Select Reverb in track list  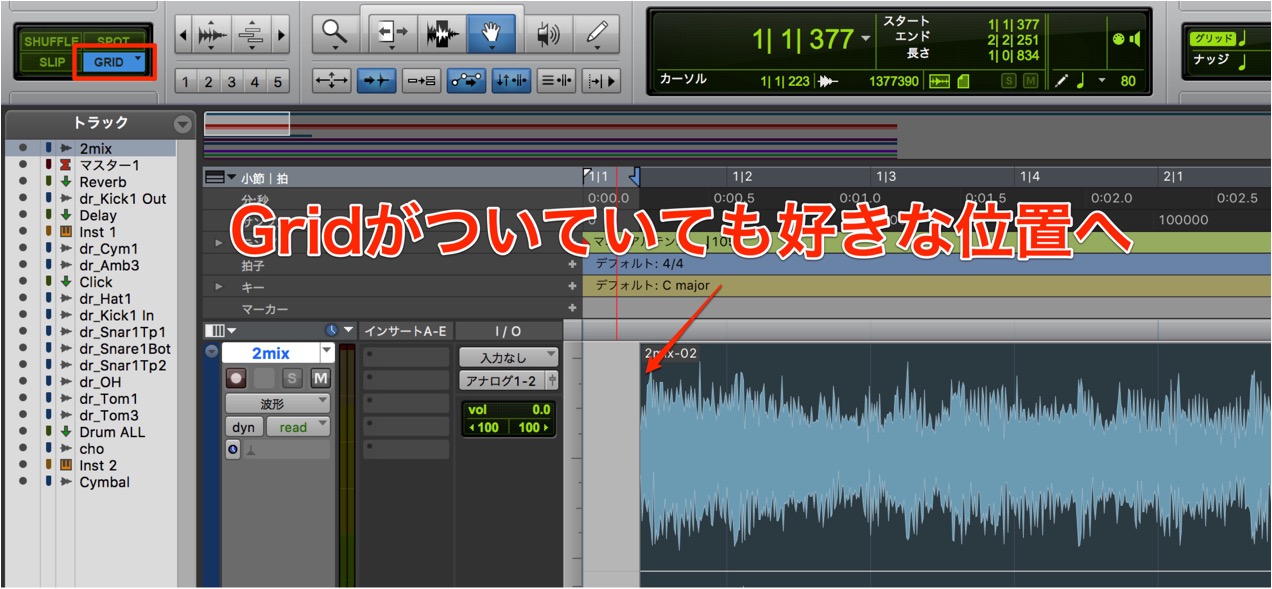tap(103, 182)
